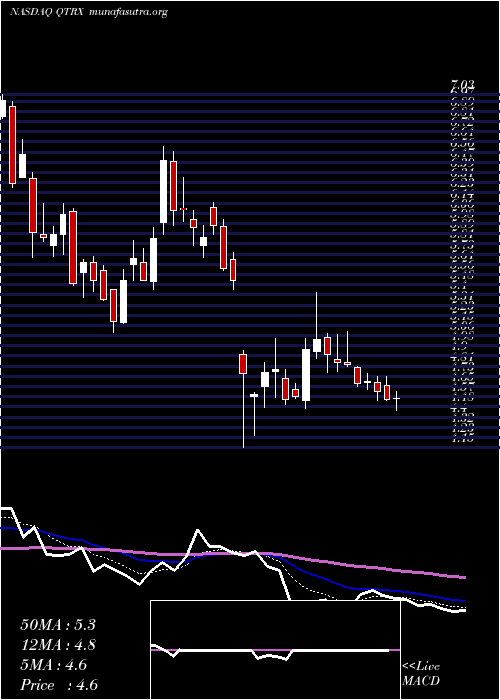Click the "12MA : 4.8" value
The width and height of the screenshot is (500, 700).
[58, 645]
